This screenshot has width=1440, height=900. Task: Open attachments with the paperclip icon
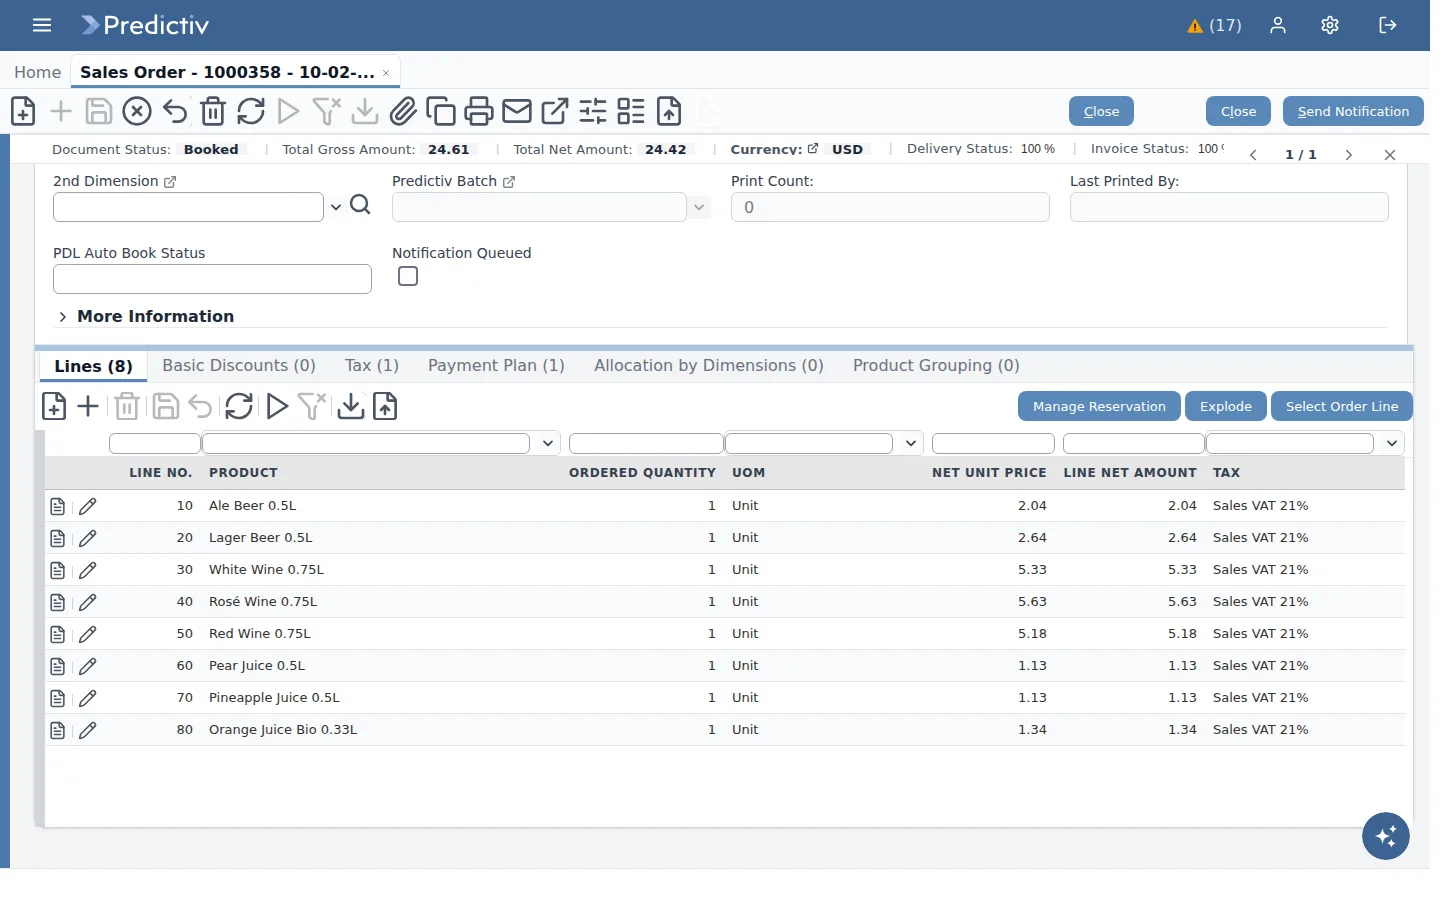403,111
